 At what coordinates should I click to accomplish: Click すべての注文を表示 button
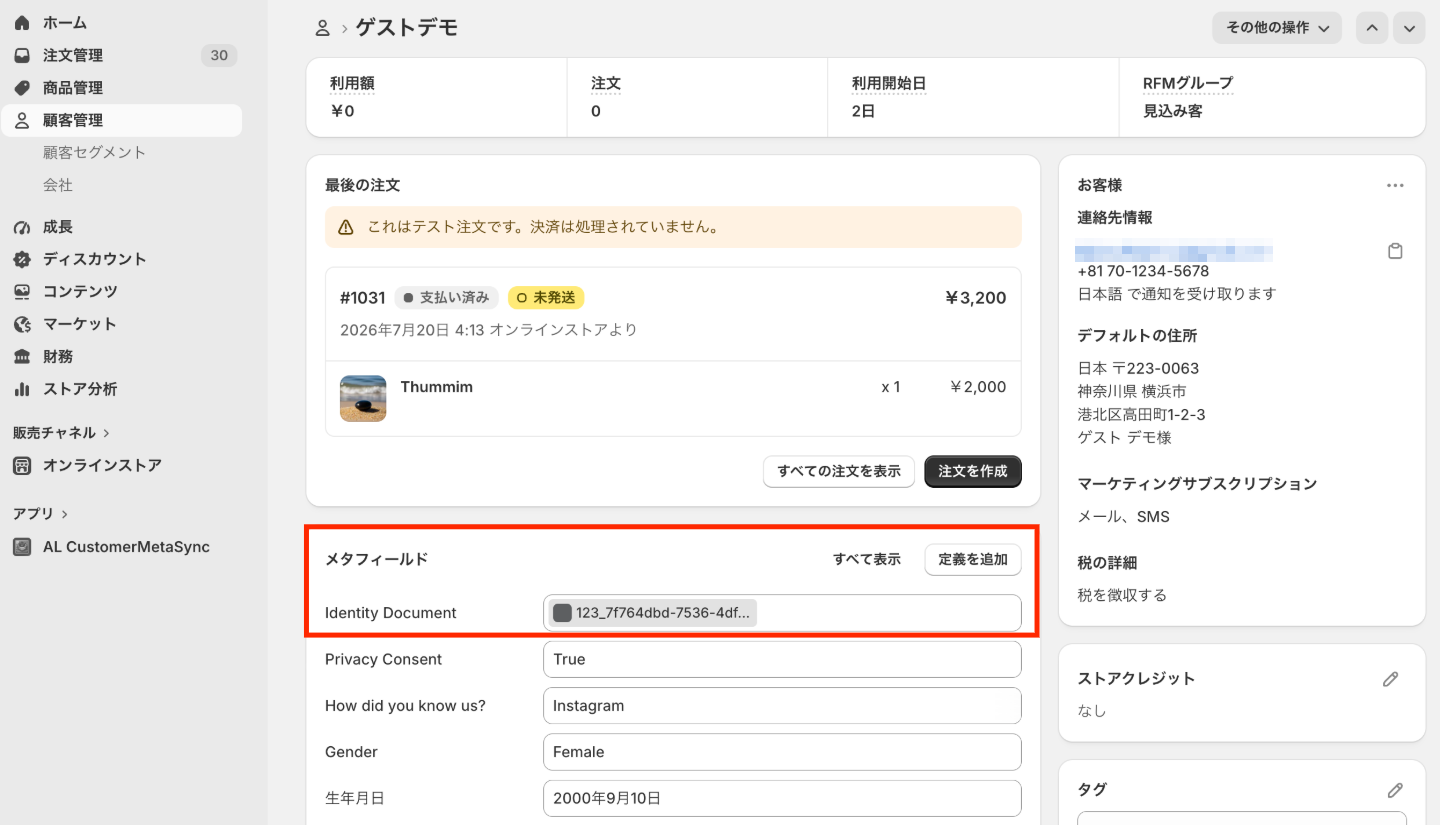point(839,471)
